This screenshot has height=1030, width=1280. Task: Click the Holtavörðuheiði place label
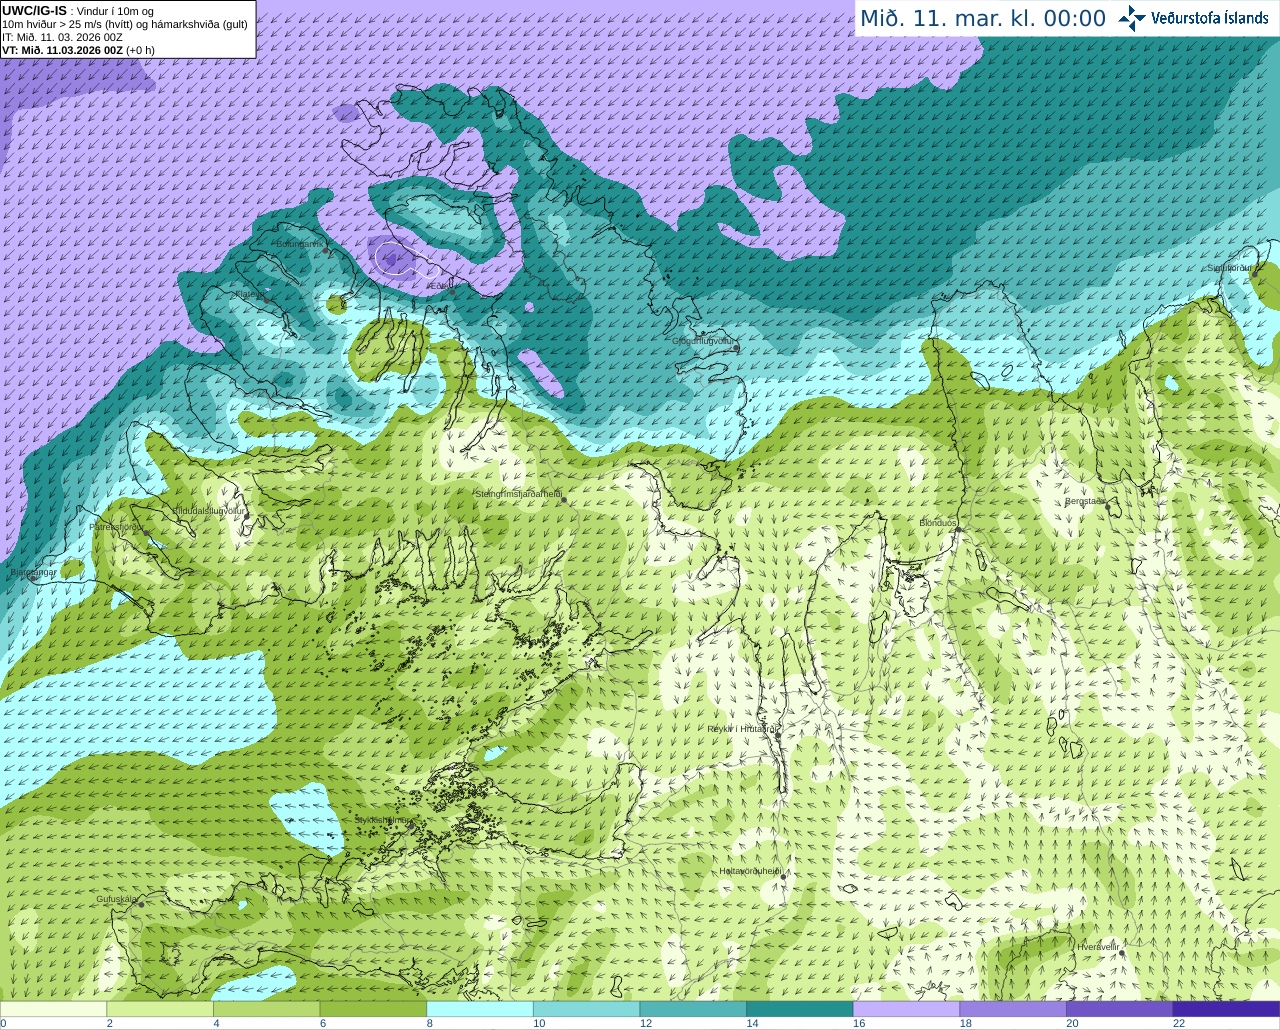click(750, 871)
